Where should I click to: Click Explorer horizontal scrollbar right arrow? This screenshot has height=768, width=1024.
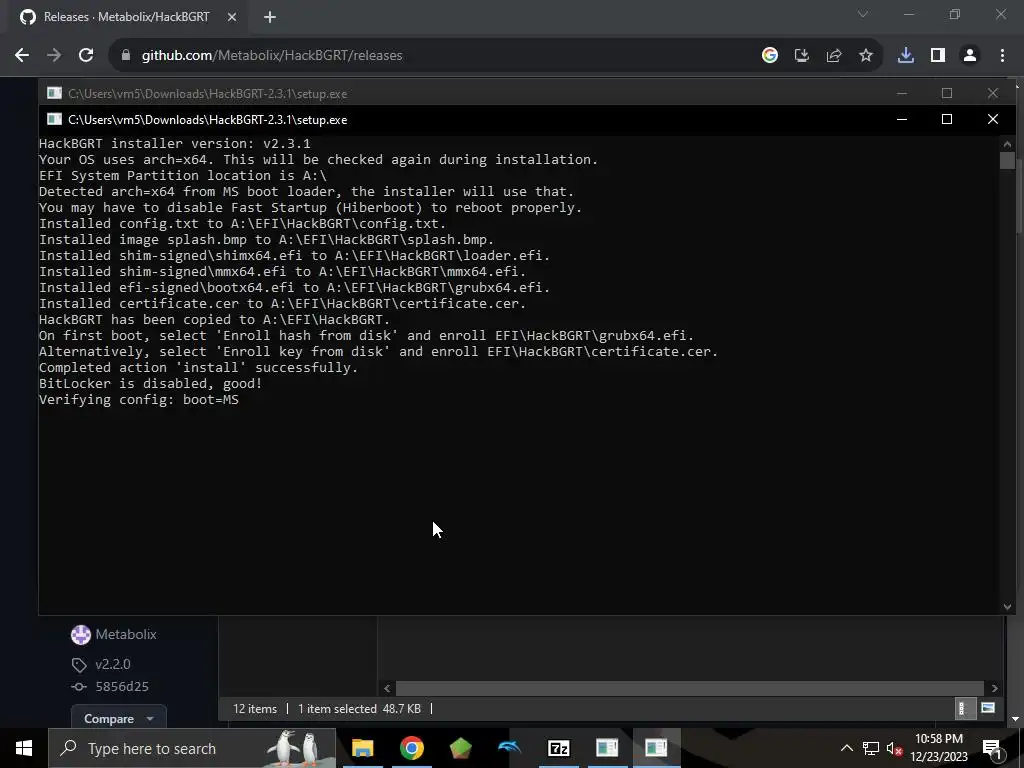(x=995, y=688)
